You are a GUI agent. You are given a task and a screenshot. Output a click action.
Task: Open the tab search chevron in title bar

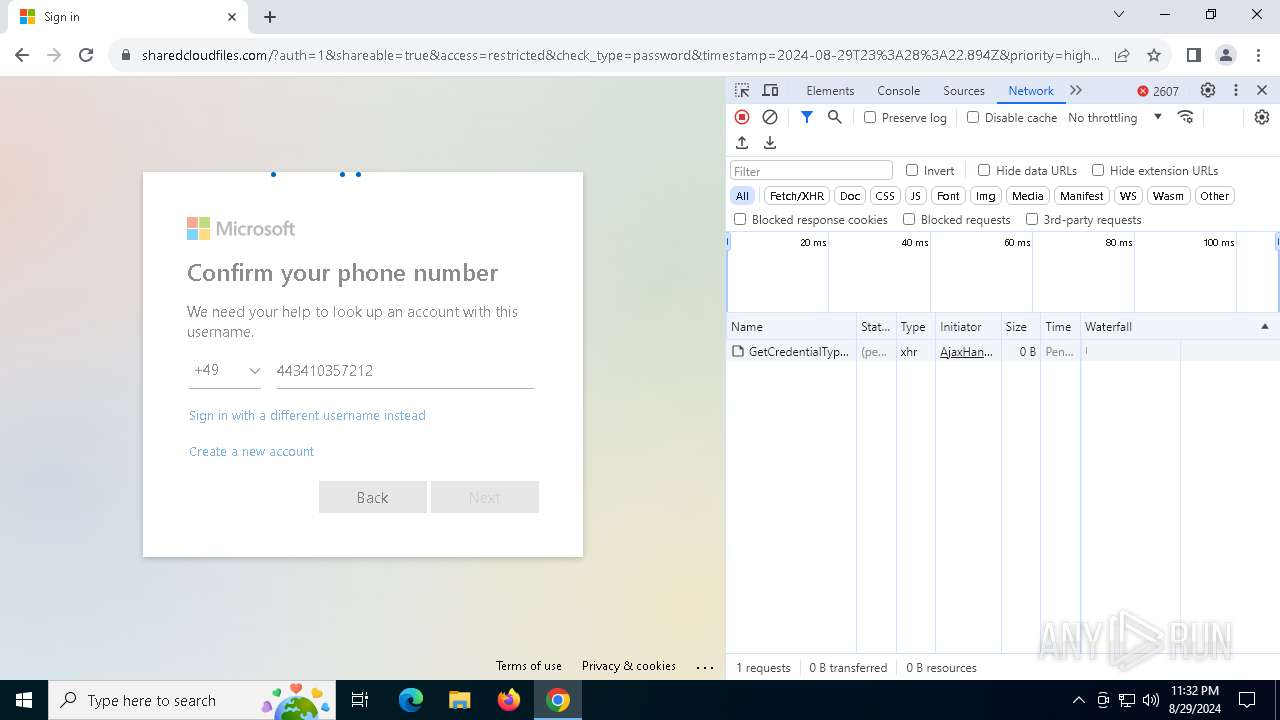pyautogui.click(x=1119, y=15)
